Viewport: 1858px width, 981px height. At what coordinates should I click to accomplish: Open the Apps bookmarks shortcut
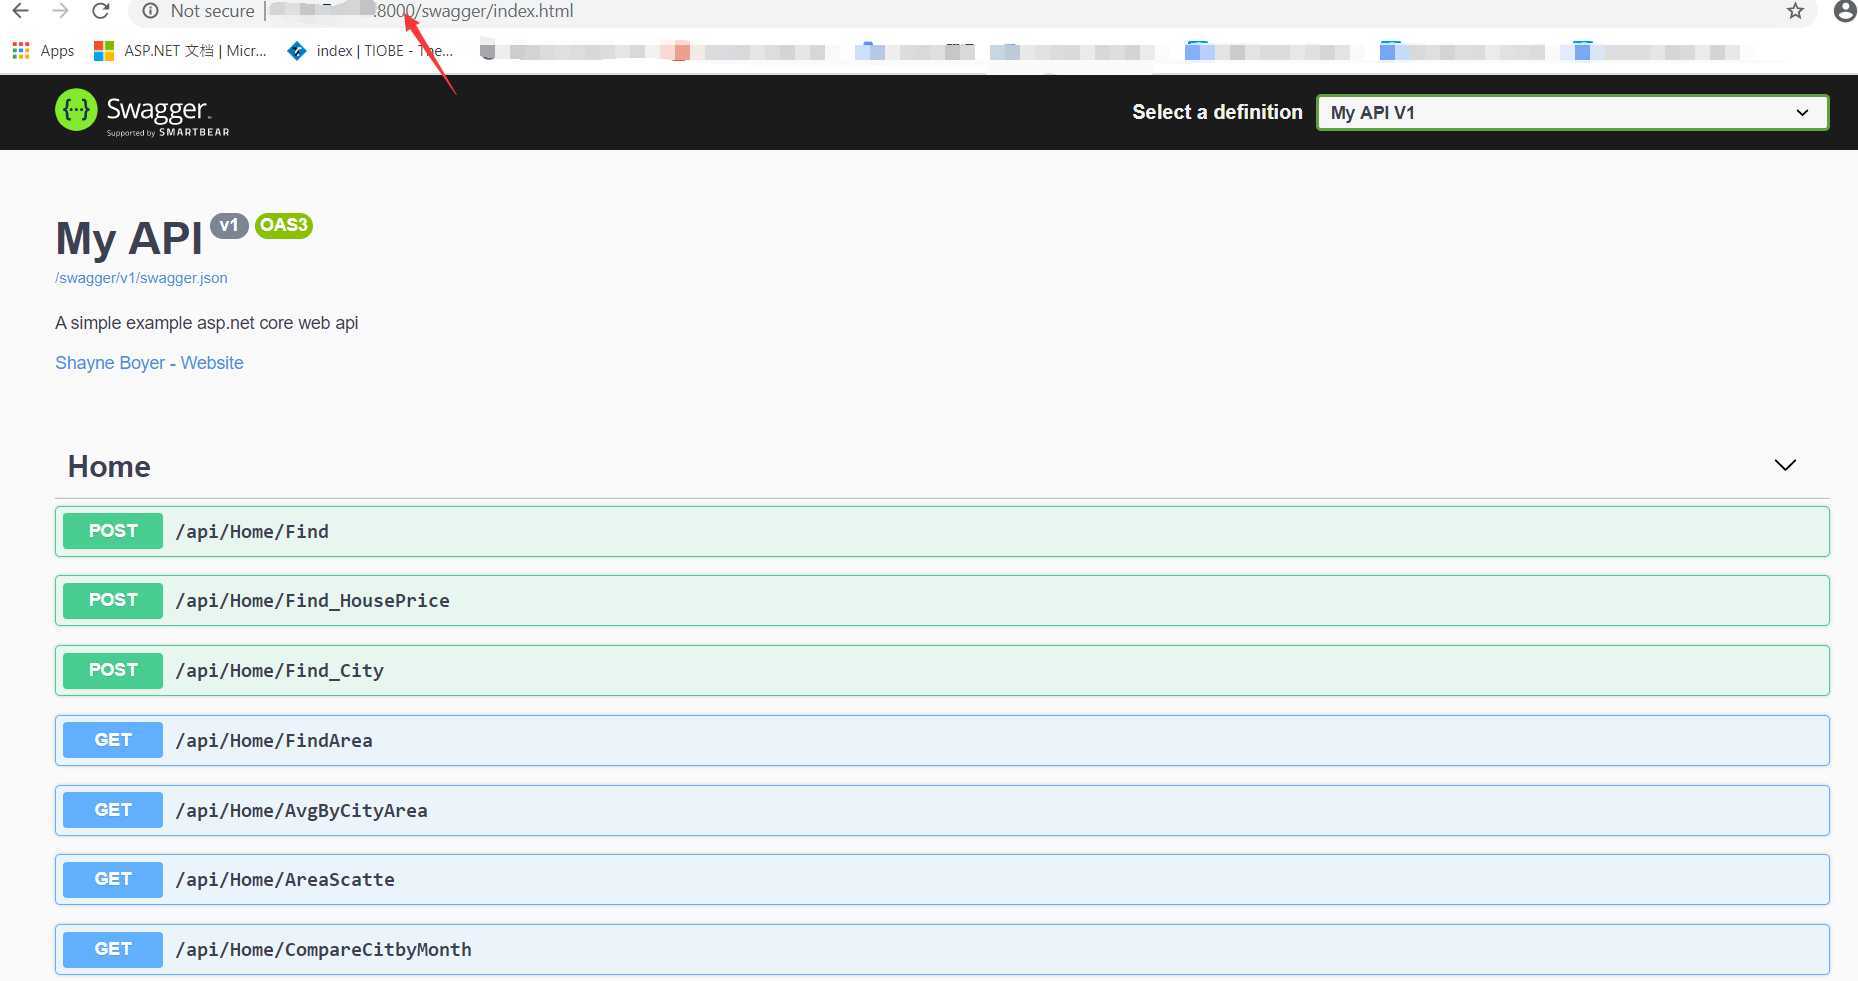click(x=43, y=51)
